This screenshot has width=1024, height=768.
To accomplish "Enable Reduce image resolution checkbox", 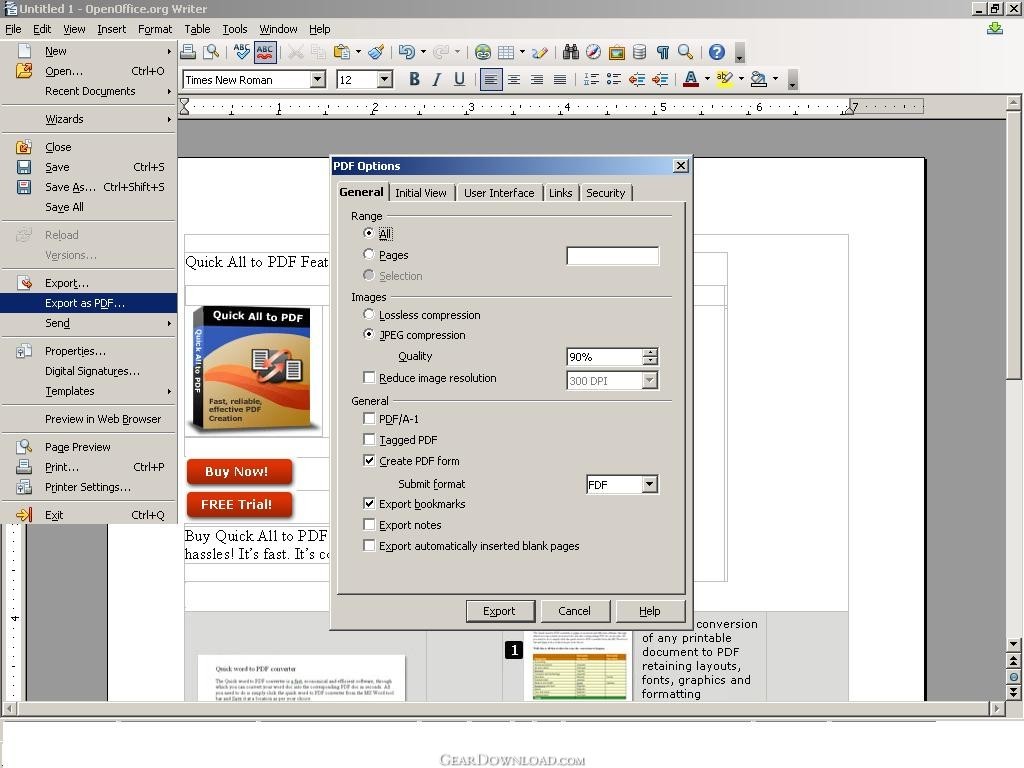I will pyautogui.click(x=369, y=377).
